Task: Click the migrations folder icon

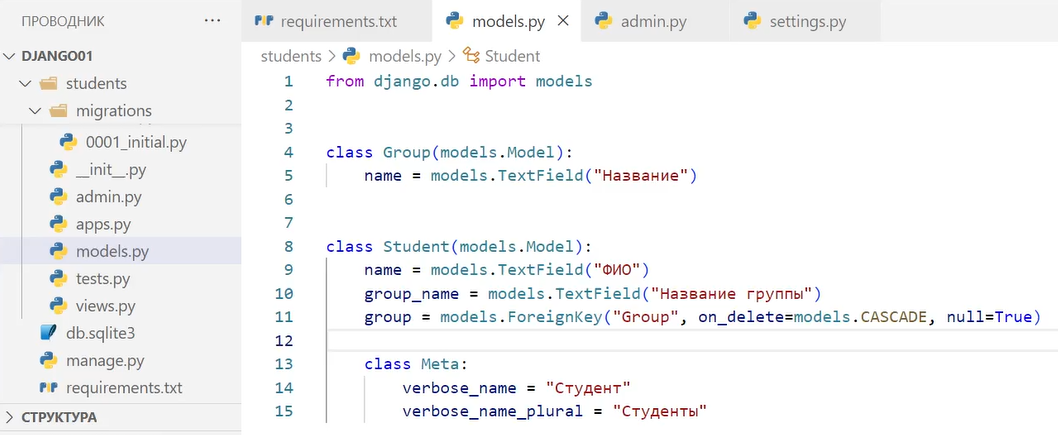Action: pyautogui.click(x=58, y=111)
